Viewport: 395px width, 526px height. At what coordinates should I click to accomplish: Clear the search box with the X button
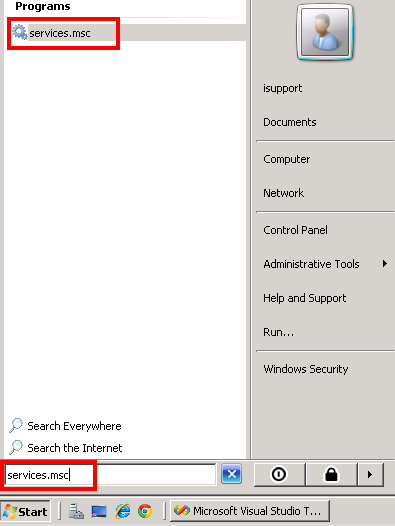point(231,474)
